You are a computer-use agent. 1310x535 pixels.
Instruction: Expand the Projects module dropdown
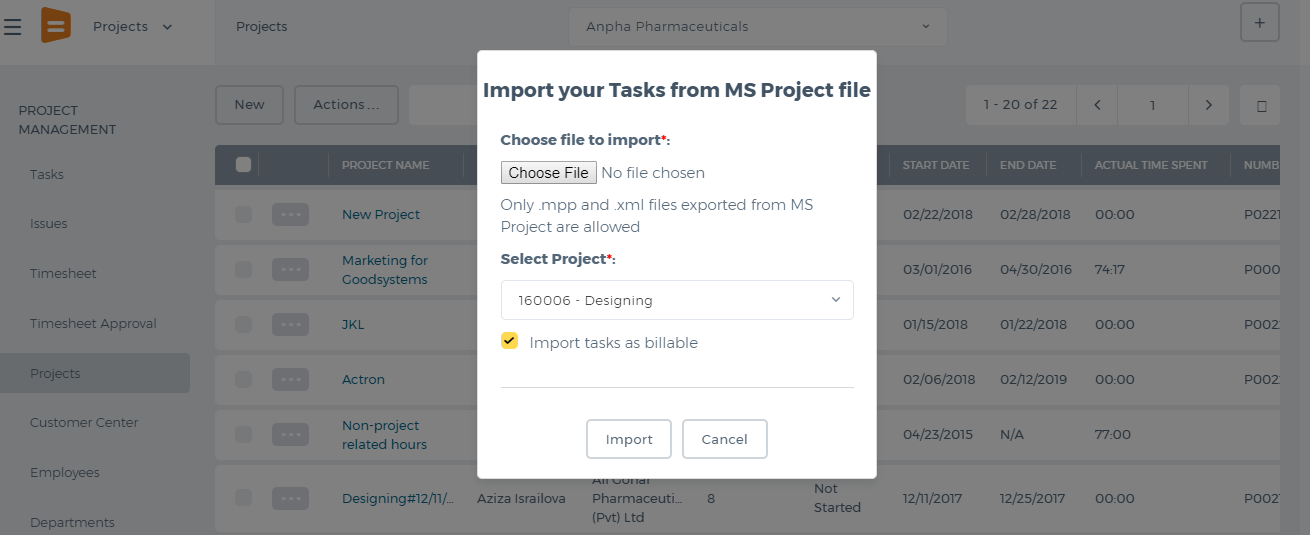[133, 27]
